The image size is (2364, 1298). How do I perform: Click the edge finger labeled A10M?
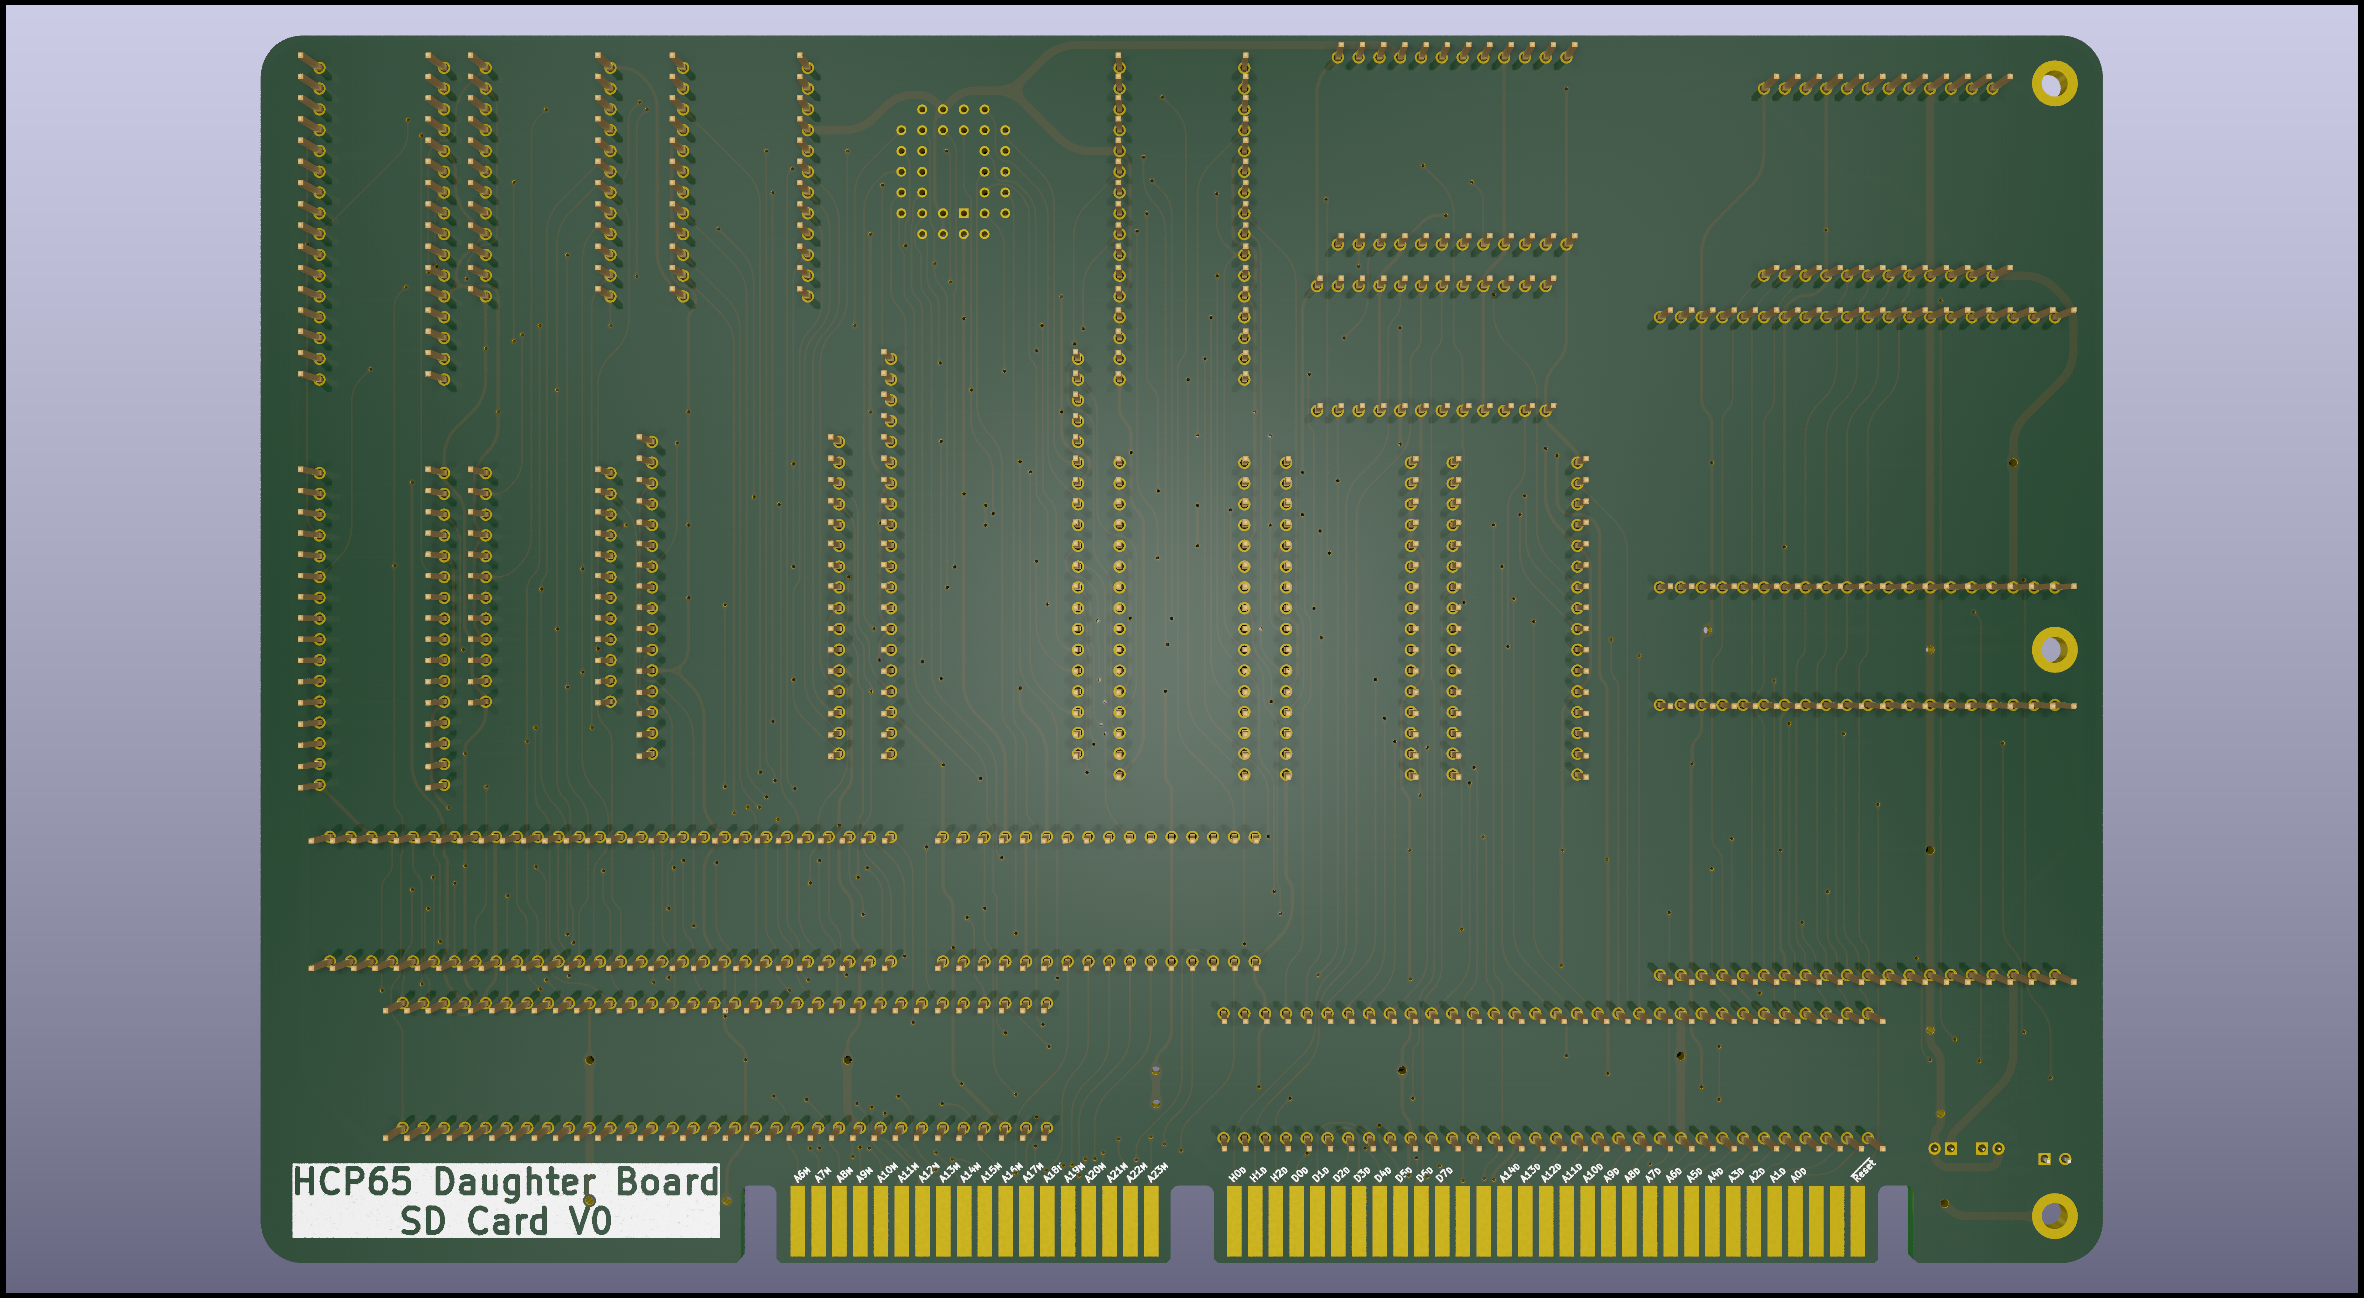coord(880,1220)
